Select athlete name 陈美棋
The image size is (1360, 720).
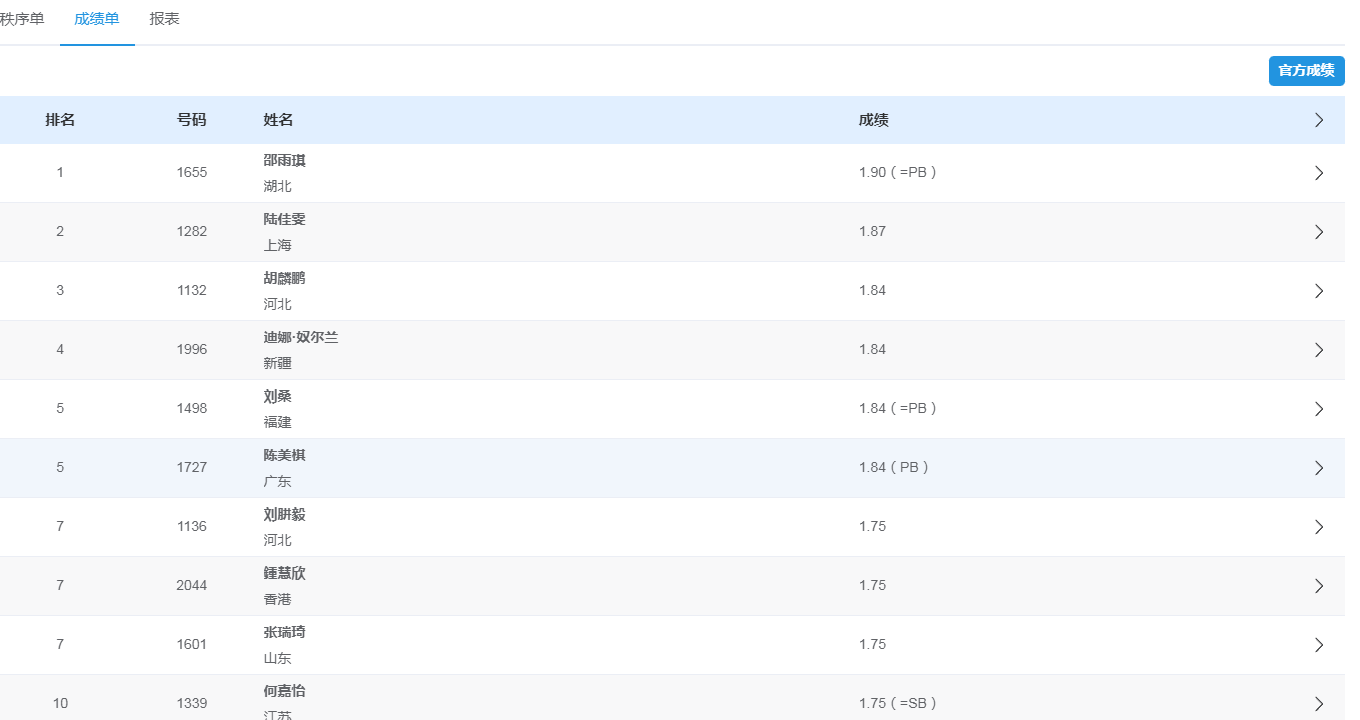(285, 456)
